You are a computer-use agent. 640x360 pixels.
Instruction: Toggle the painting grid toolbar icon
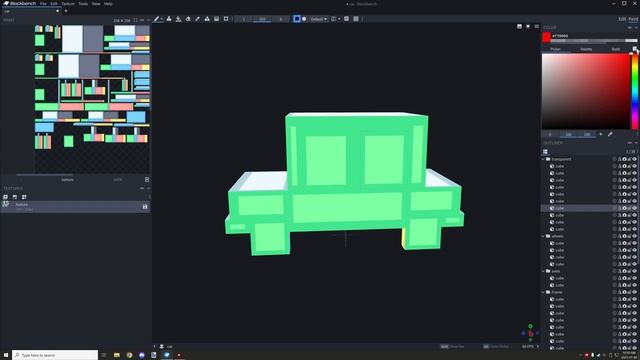pos(356,19)
